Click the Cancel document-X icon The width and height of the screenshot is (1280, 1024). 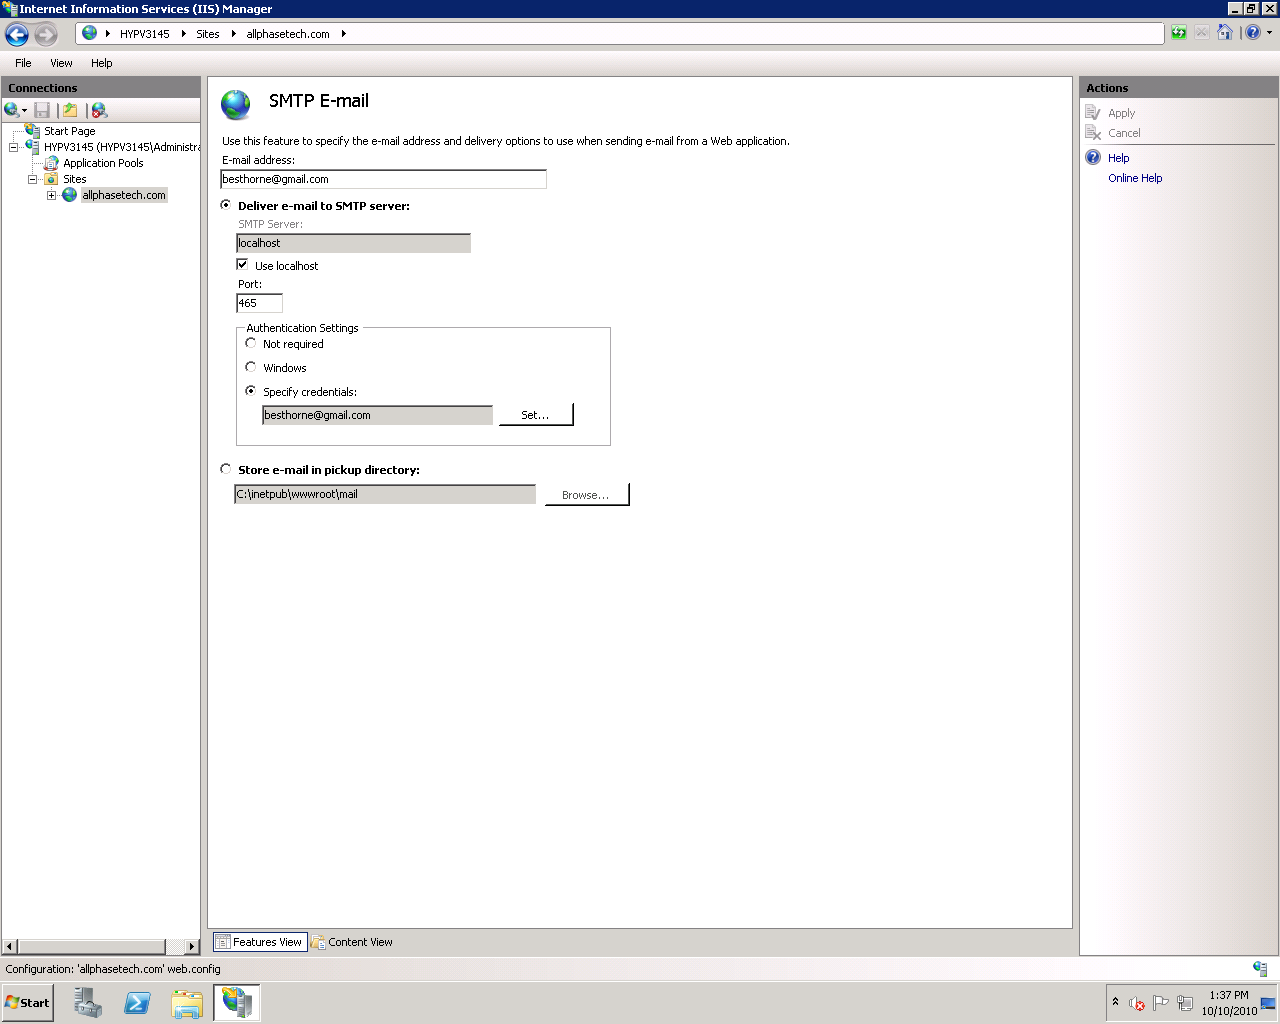[x=1093, y=133]
